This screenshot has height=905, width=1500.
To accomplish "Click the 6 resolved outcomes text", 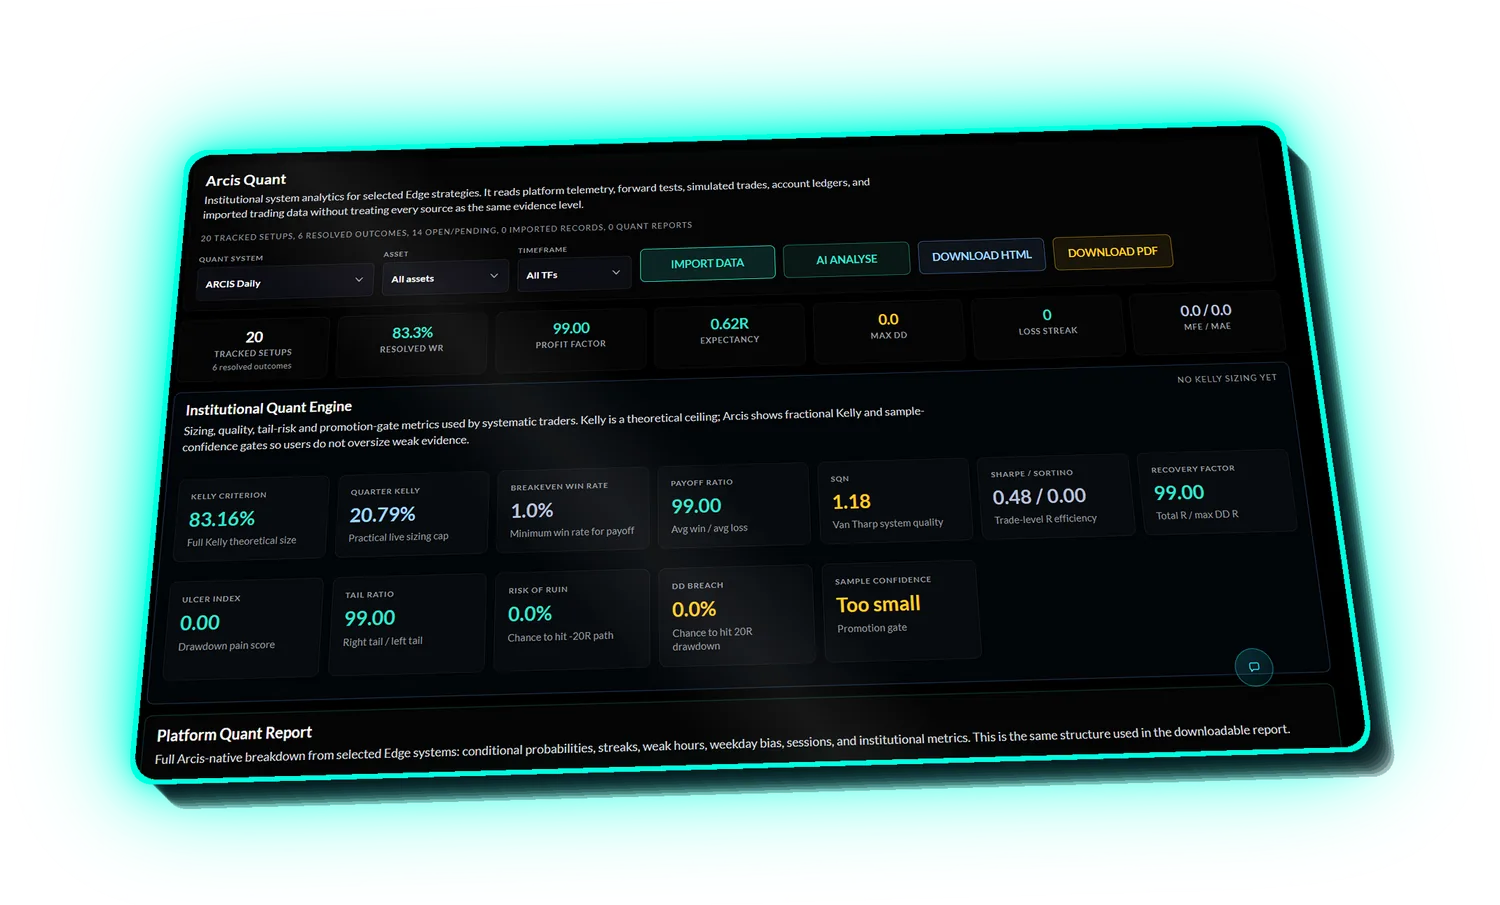I will 252,367.
